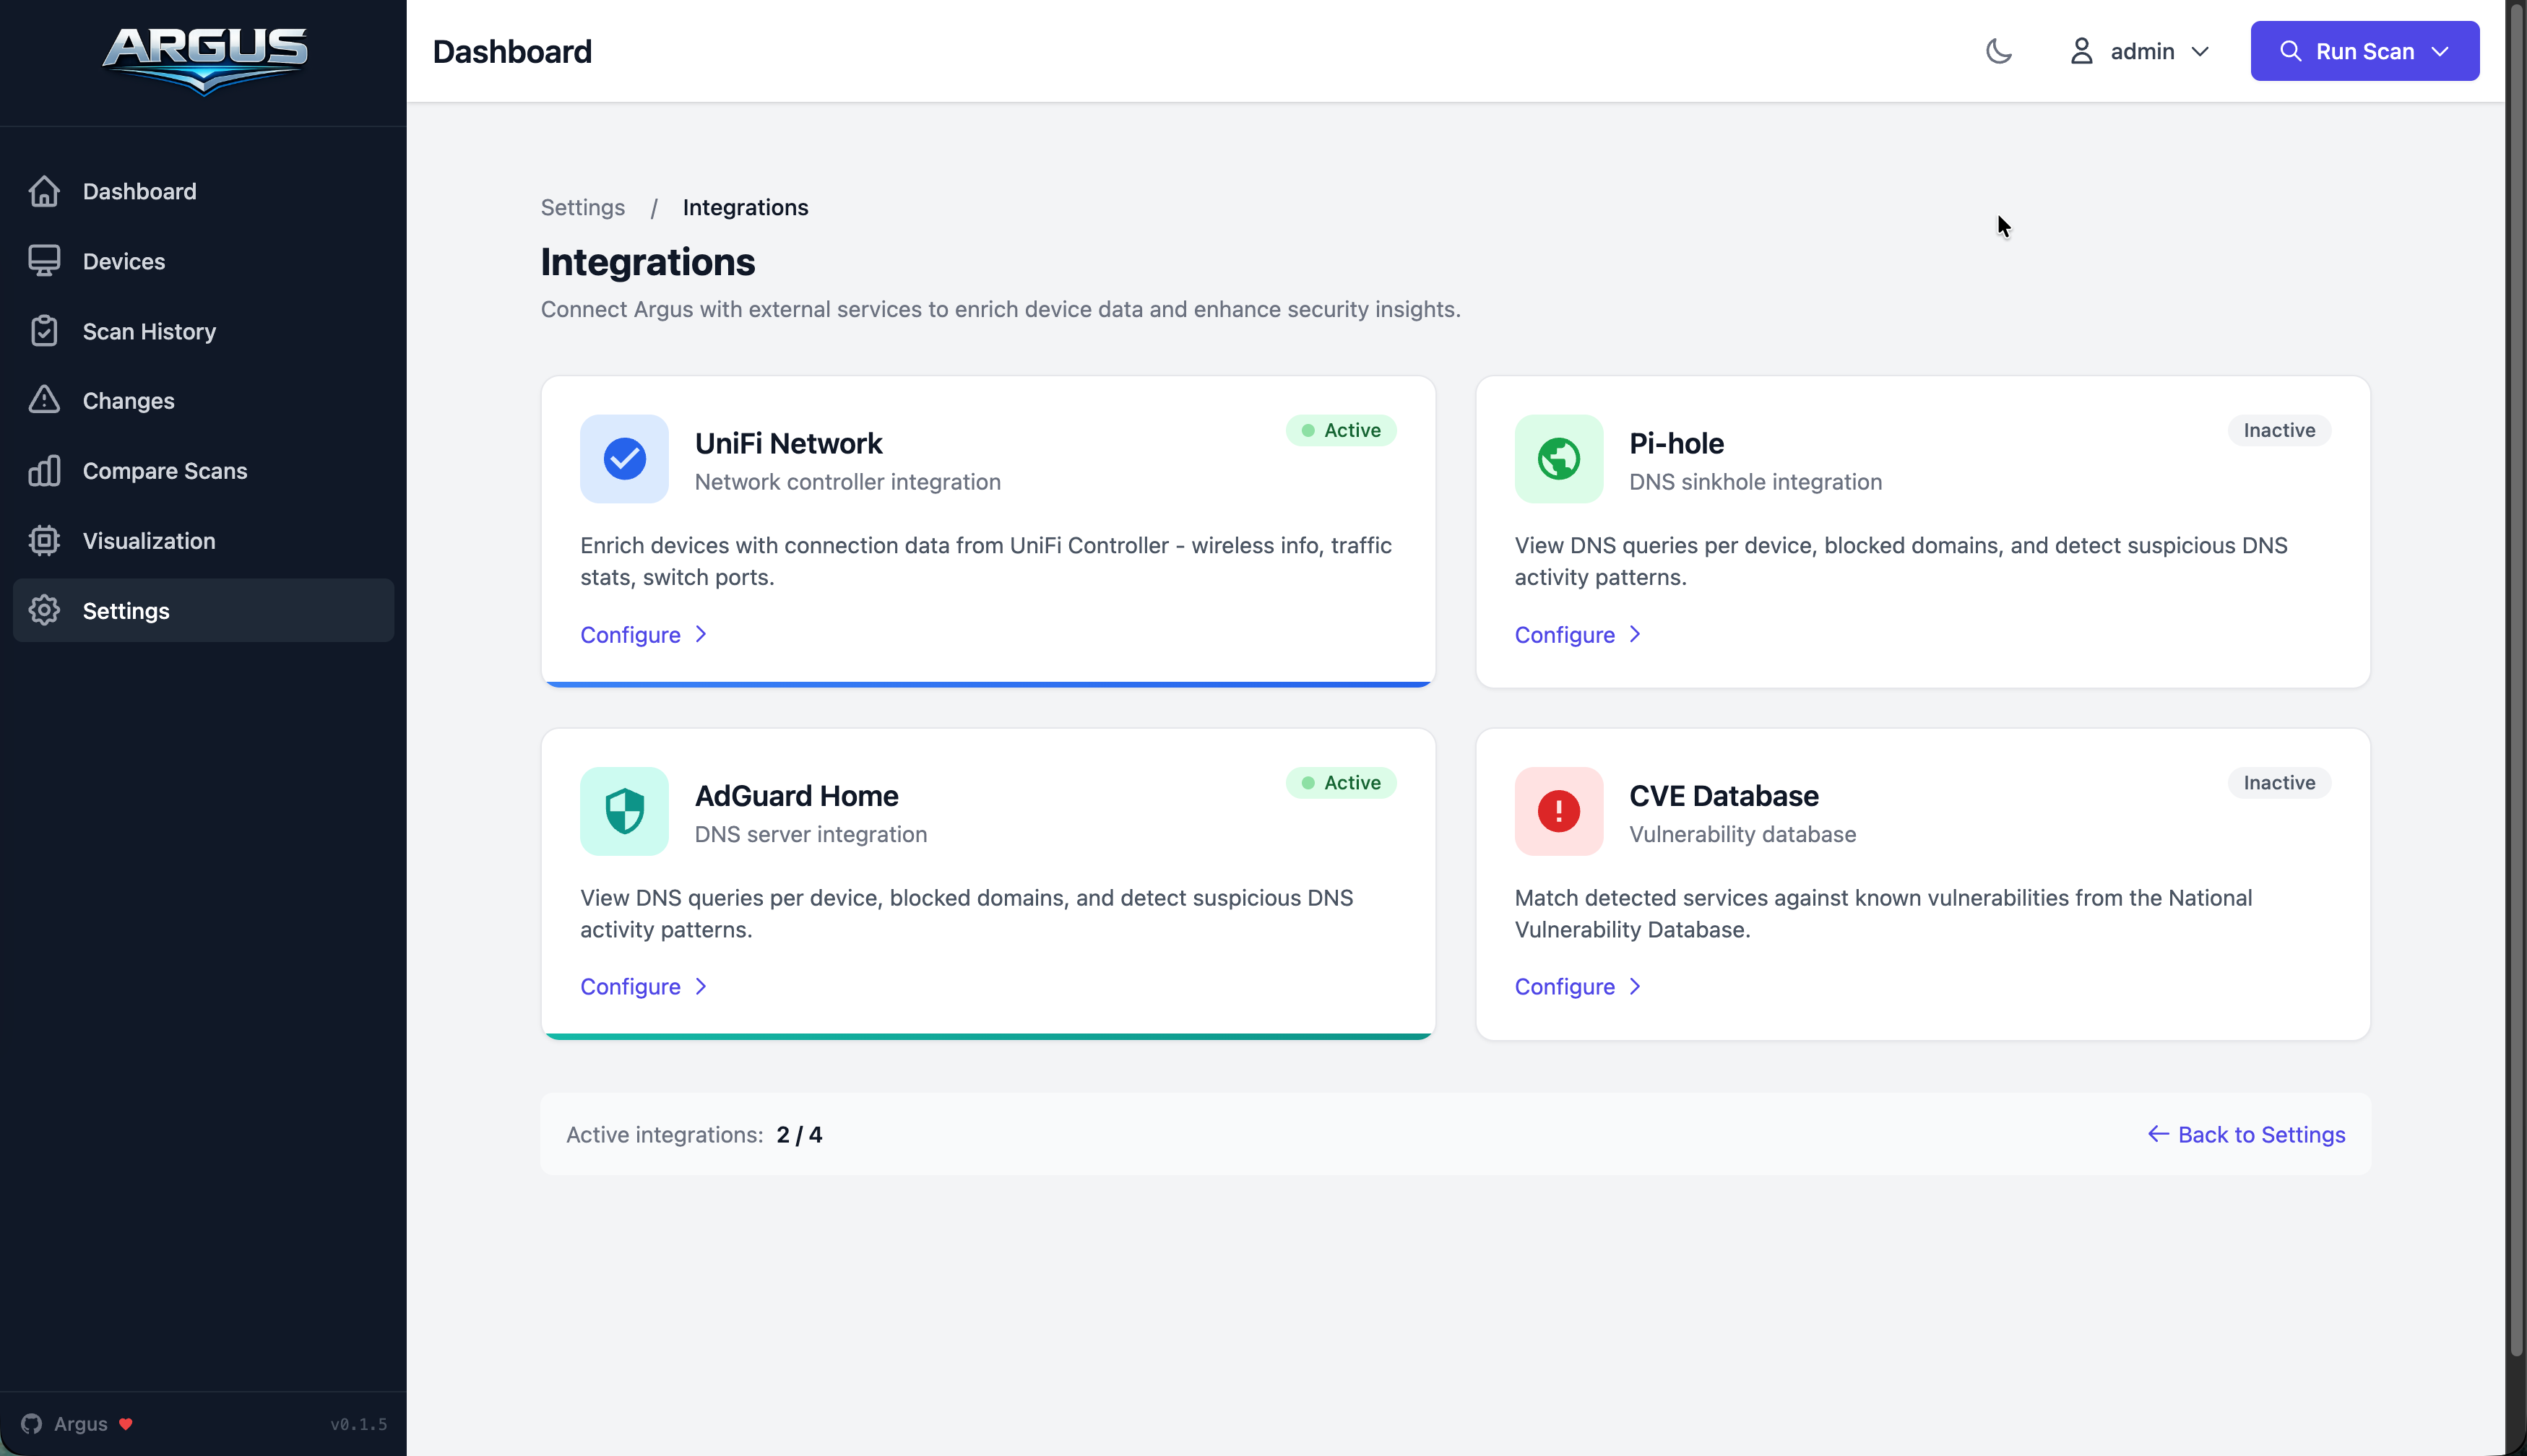The height and width of the screenshot is (1456, 2527).
Task: Select the Devices icon in sidebar
Action: (x=45, y=261)
